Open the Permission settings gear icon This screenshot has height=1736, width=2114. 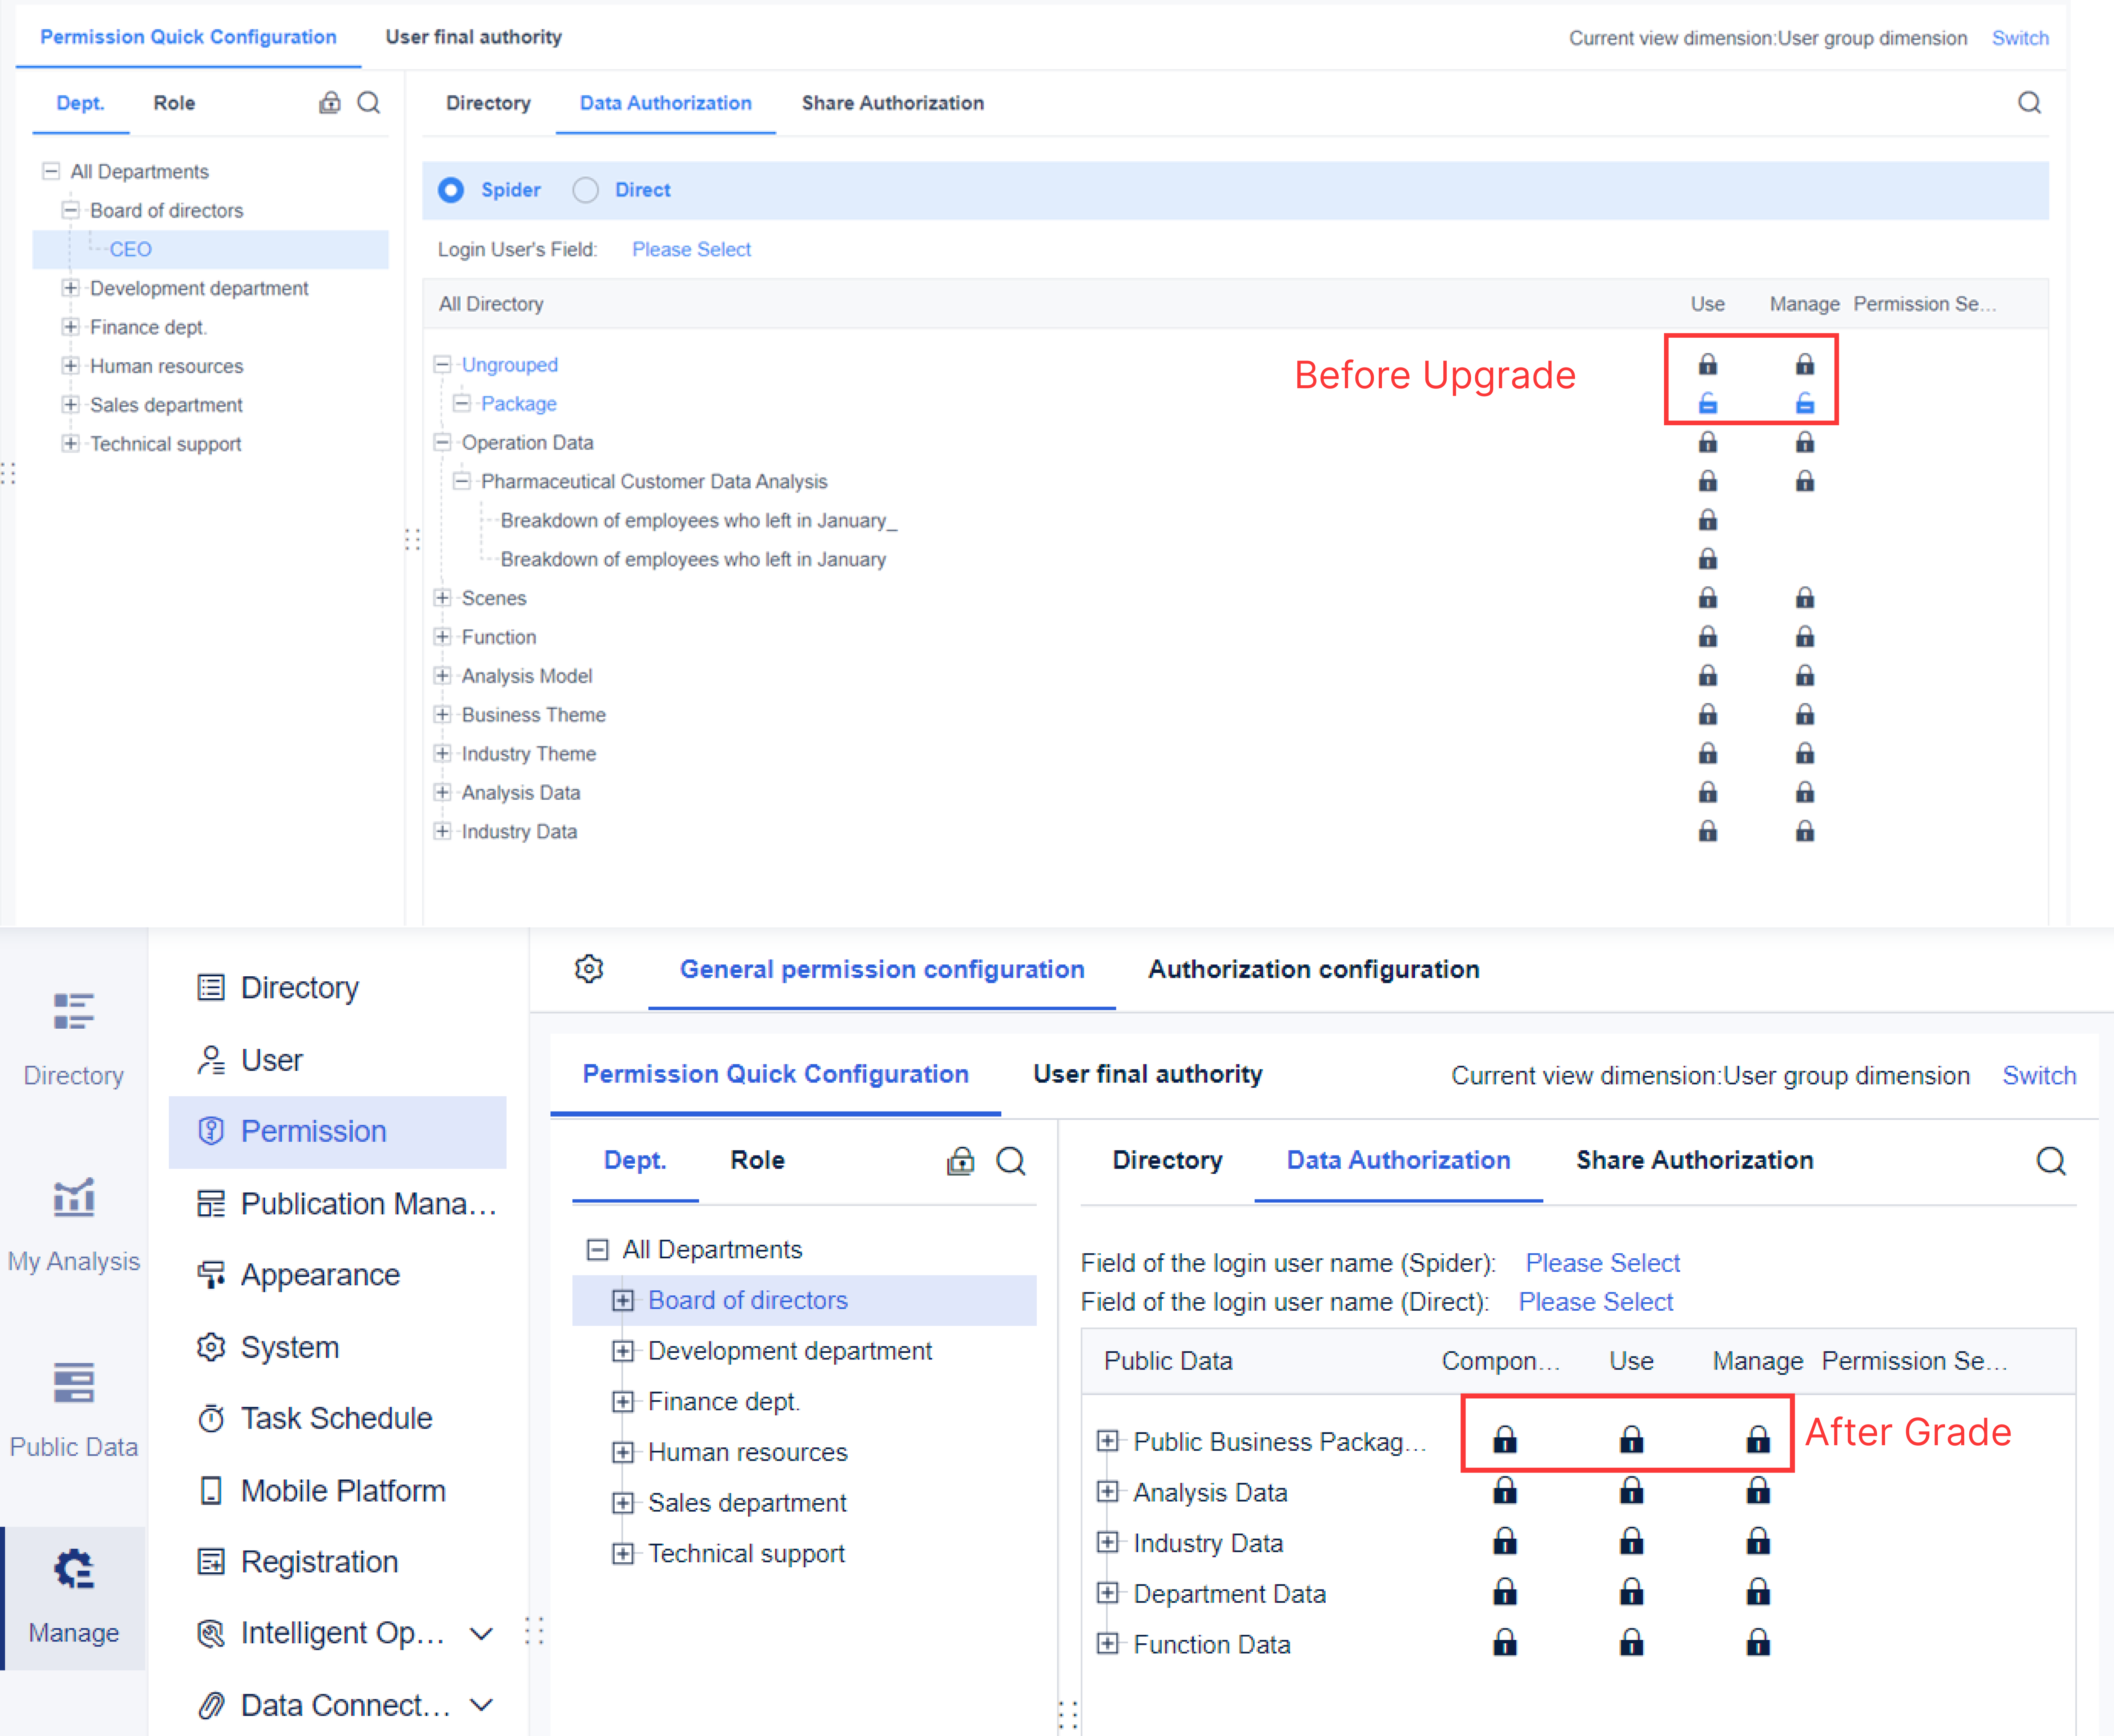pos(589,968)
